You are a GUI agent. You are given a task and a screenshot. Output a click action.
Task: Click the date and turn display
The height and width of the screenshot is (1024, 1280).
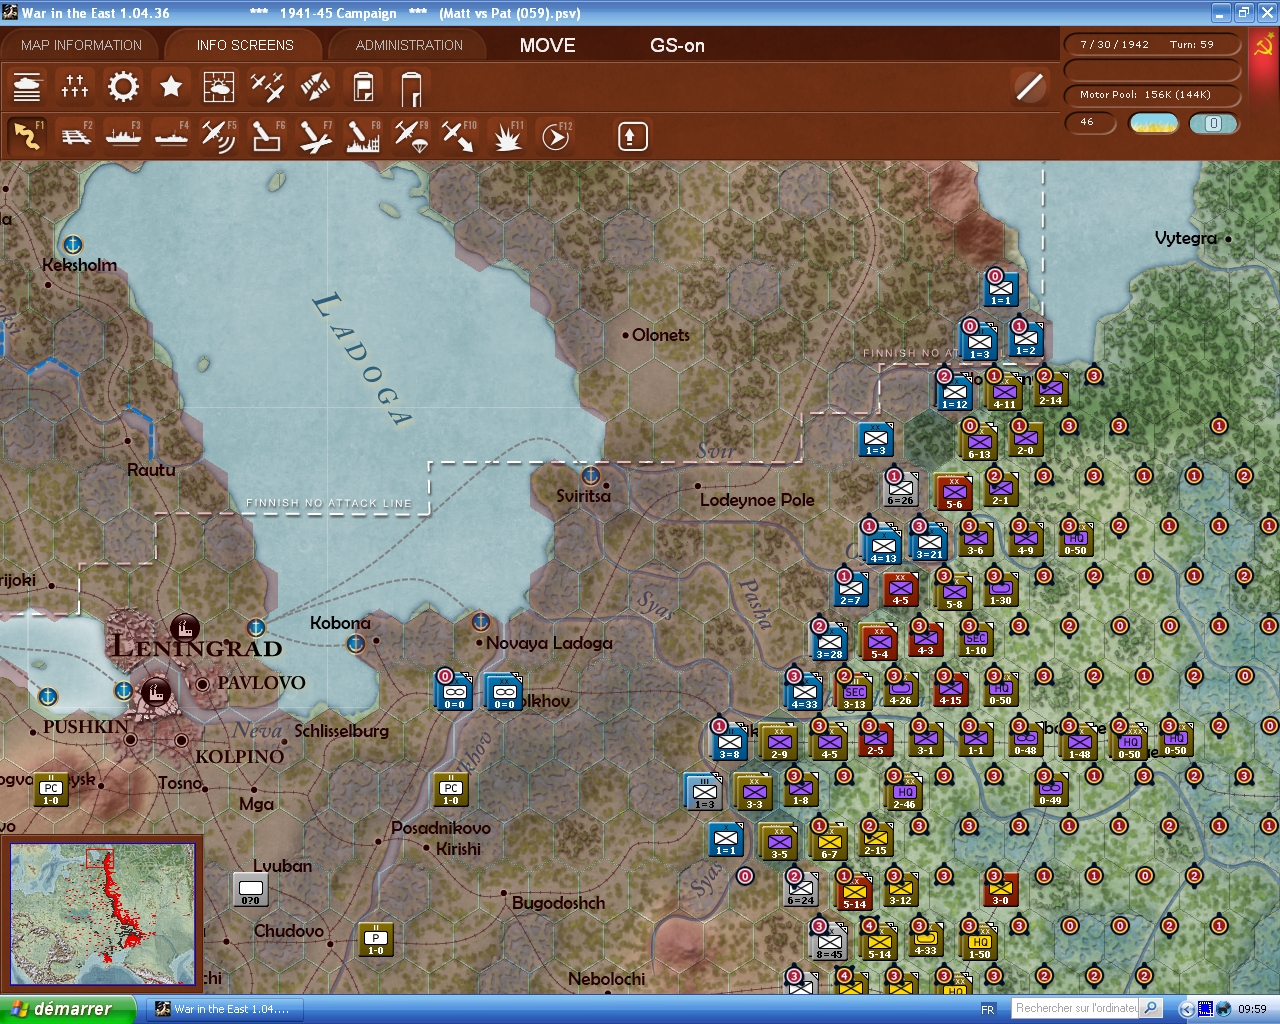(x=1150, y=45)
